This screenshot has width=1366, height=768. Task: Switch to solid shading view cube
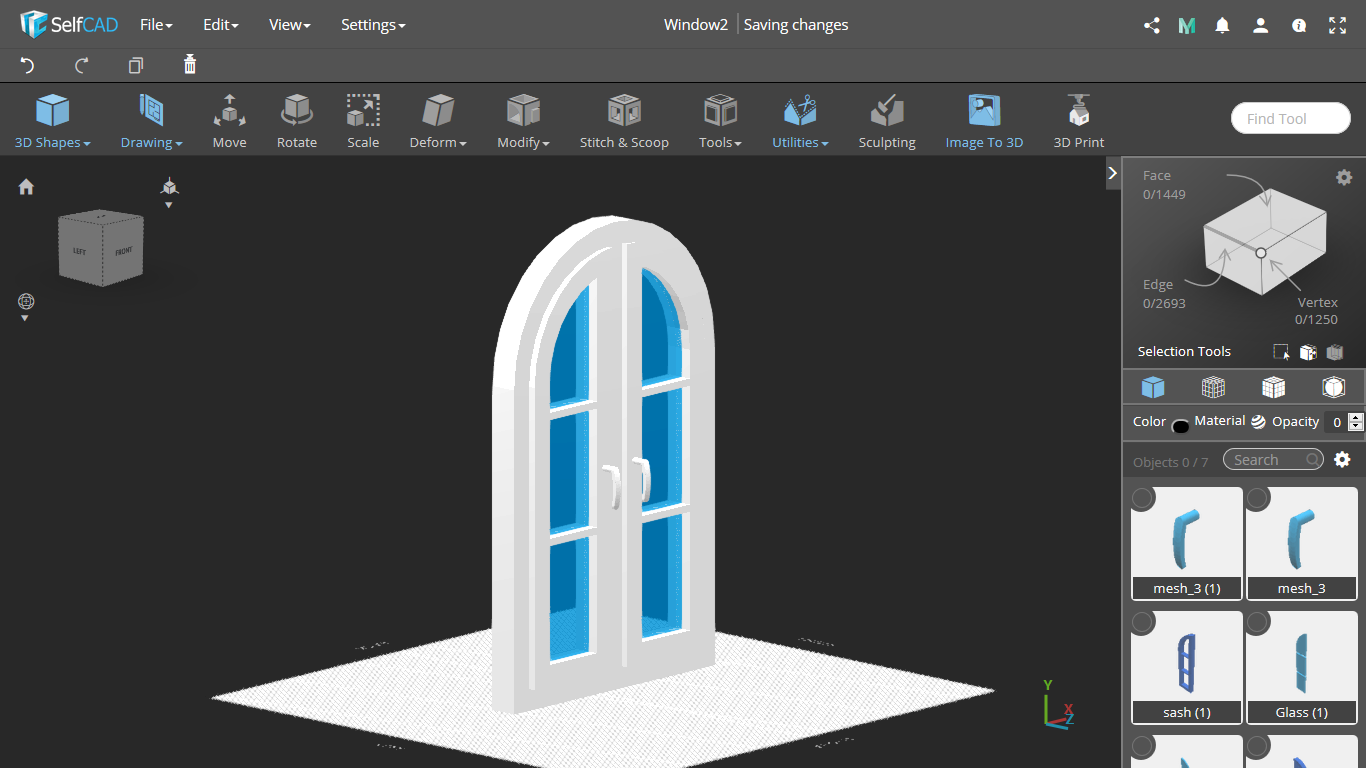pos(1153,387)
